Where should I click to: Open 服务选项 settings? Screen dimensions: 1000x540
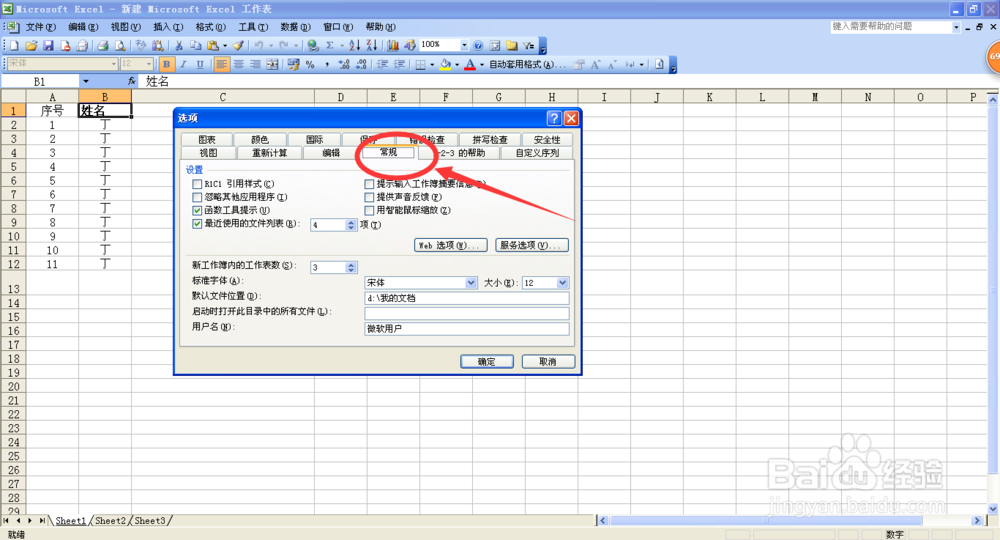tap(532, 245)
